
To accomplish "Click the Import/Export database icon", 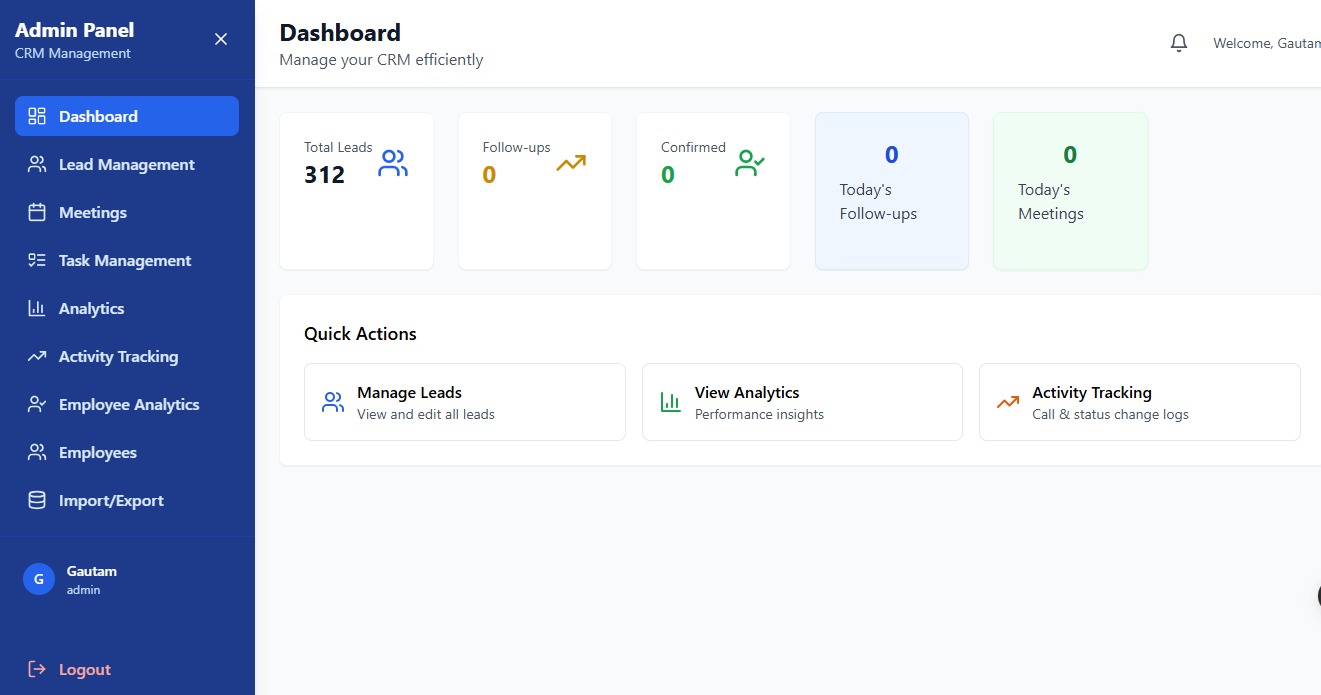I will [x=37, y=500].
